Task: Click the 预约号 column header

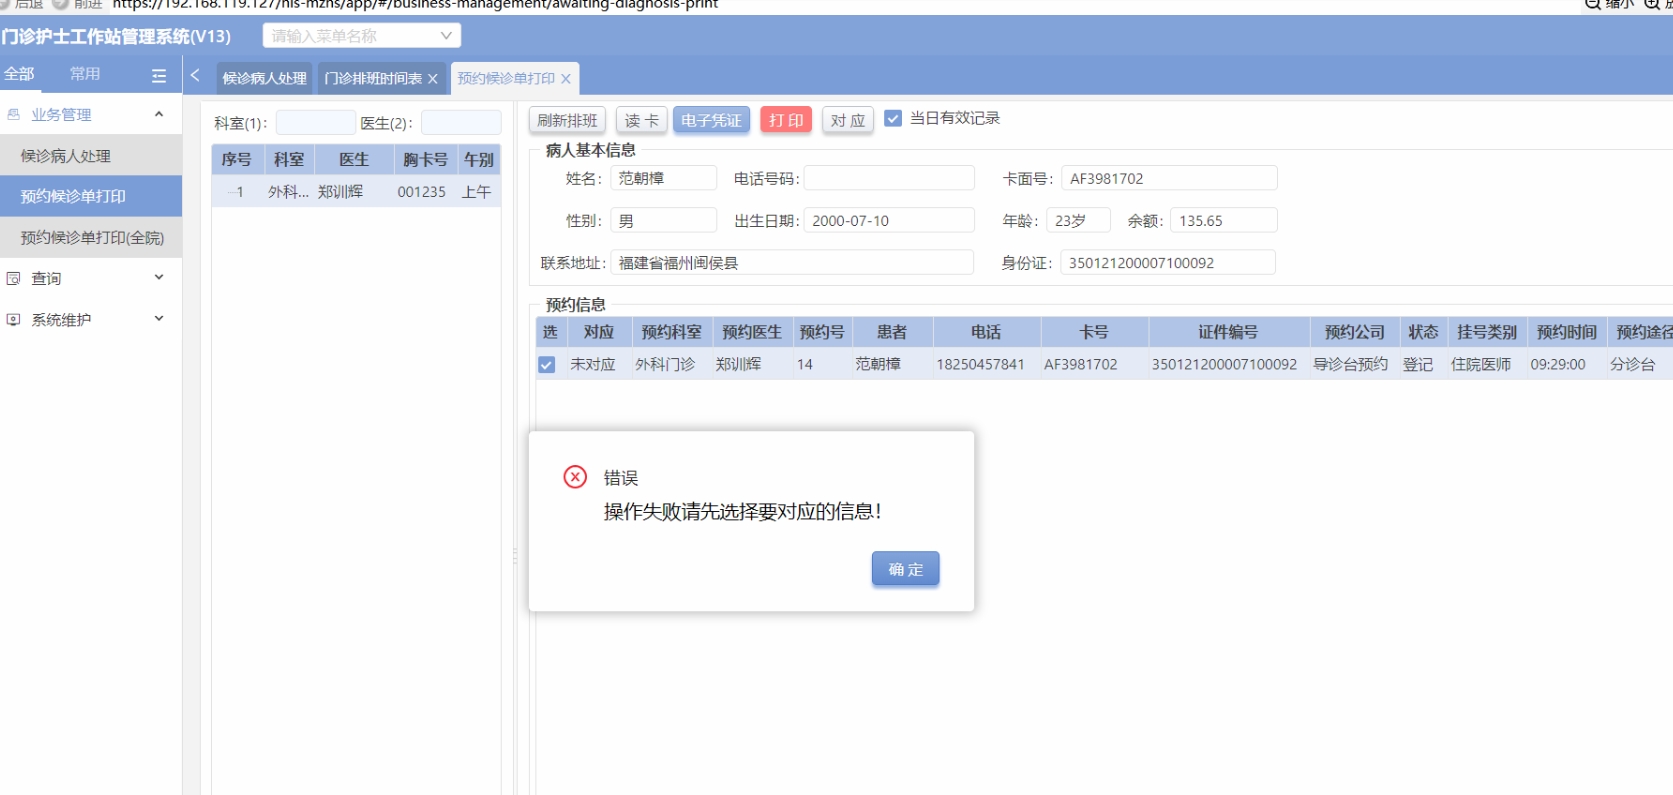Action: (x=822, y=332)
